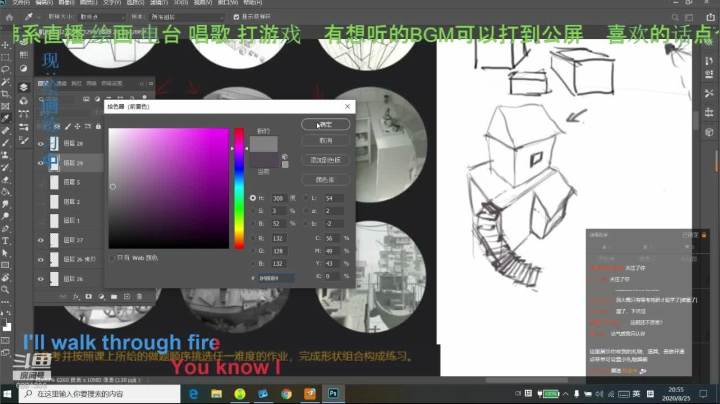The height and width of the screenshot is (404, 720).
Task: Hide layer 图层 27 with eye icon
Action: (x=40, y=240)
